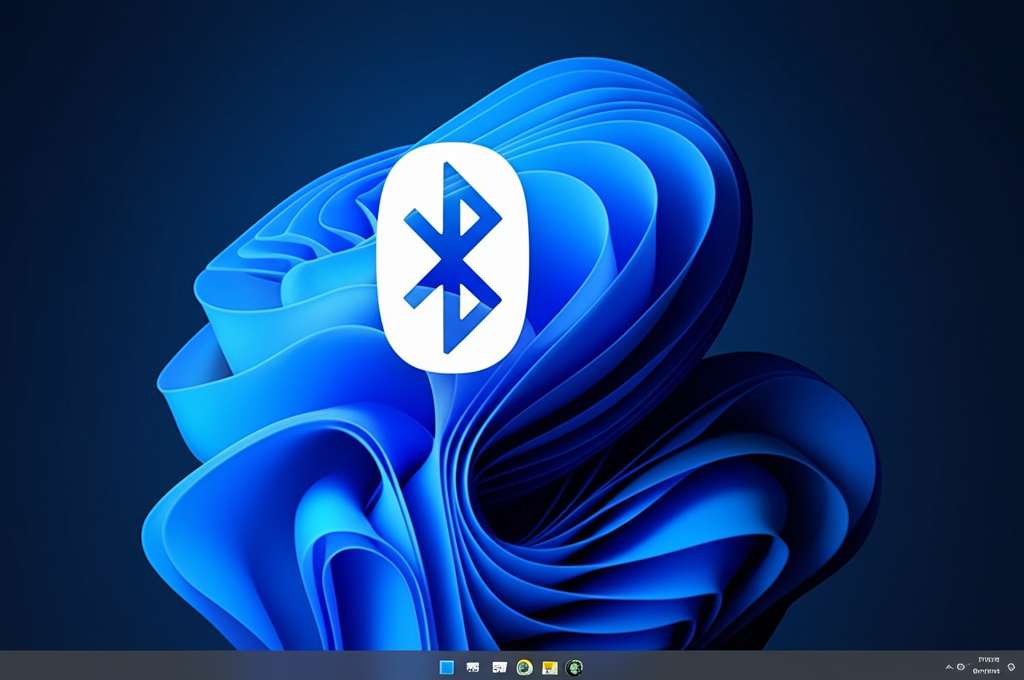Launch the round yellow-blue browser icon in taskbar
Image resolution: width=1024 pixels, height=680 pixels.
coord(524,667)
